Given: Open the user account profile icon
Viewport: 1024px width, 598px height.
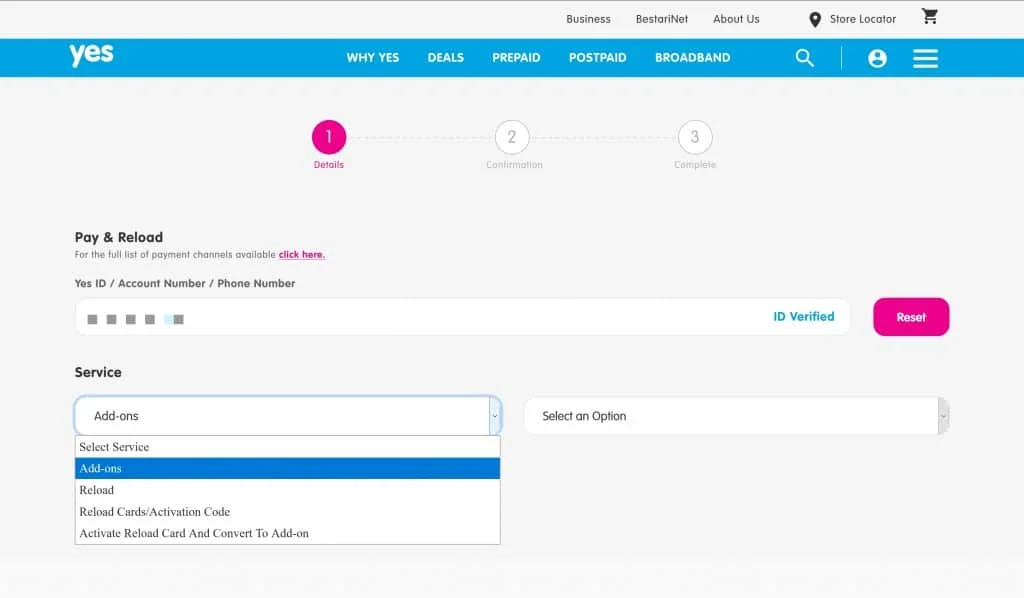Looking at the screenshot, I should (x=877, y=58).
